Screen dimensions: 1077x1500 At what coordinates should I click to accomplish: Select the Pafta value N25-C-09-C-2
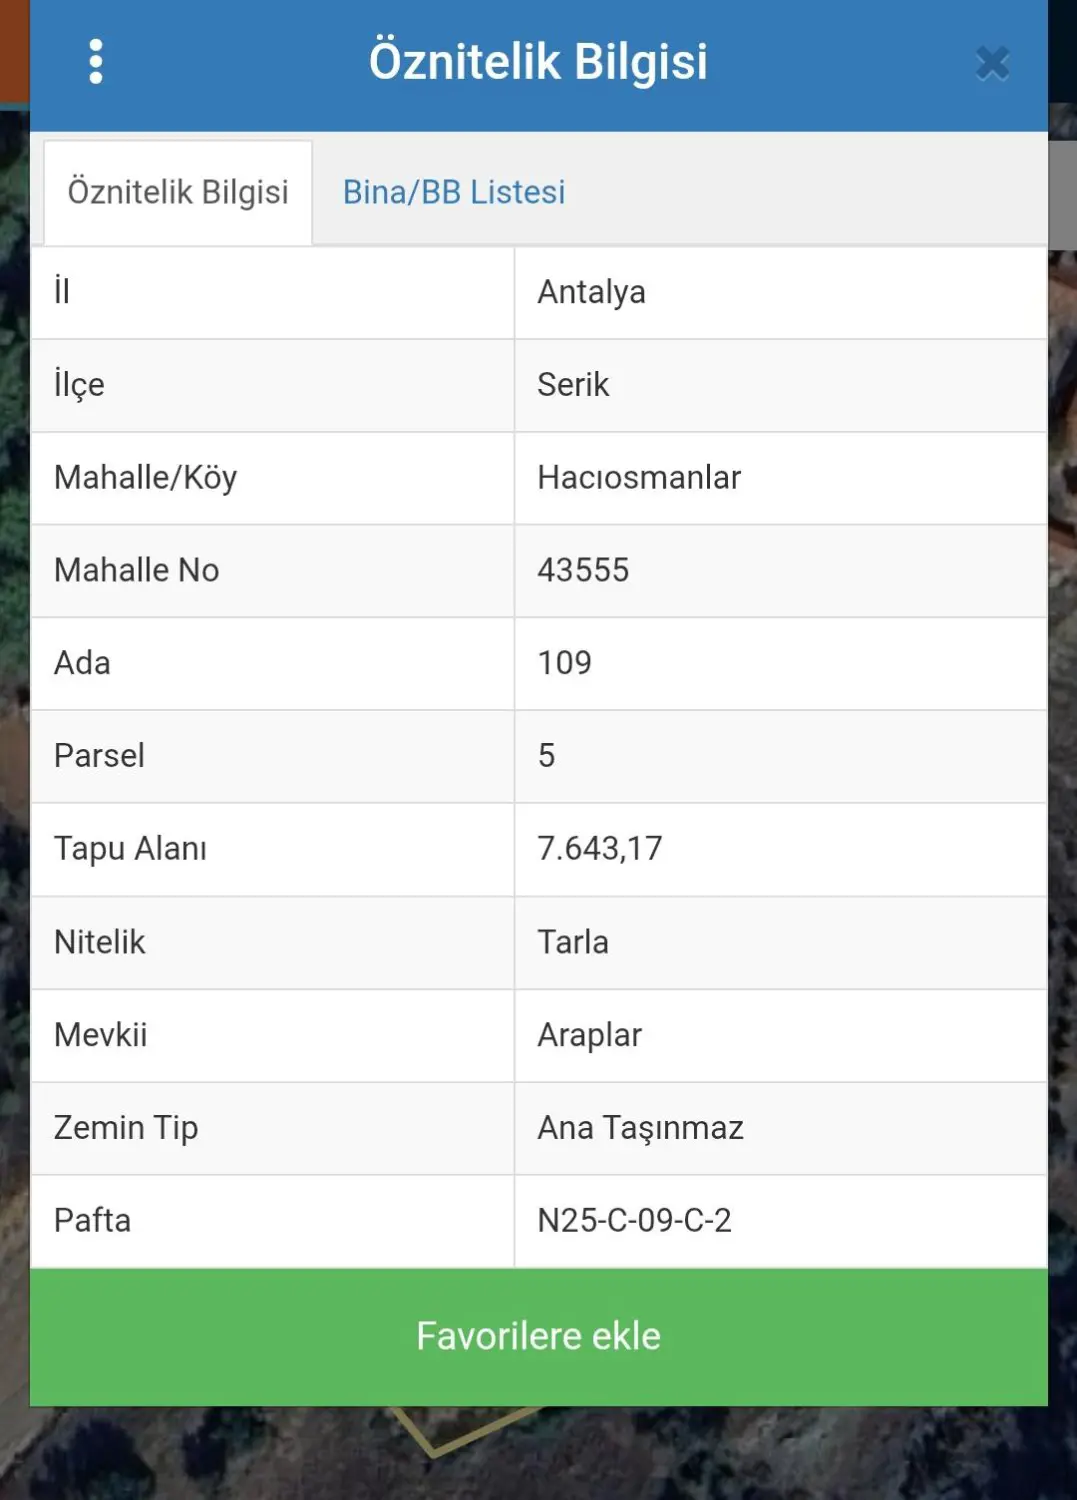coord(635,1221)
